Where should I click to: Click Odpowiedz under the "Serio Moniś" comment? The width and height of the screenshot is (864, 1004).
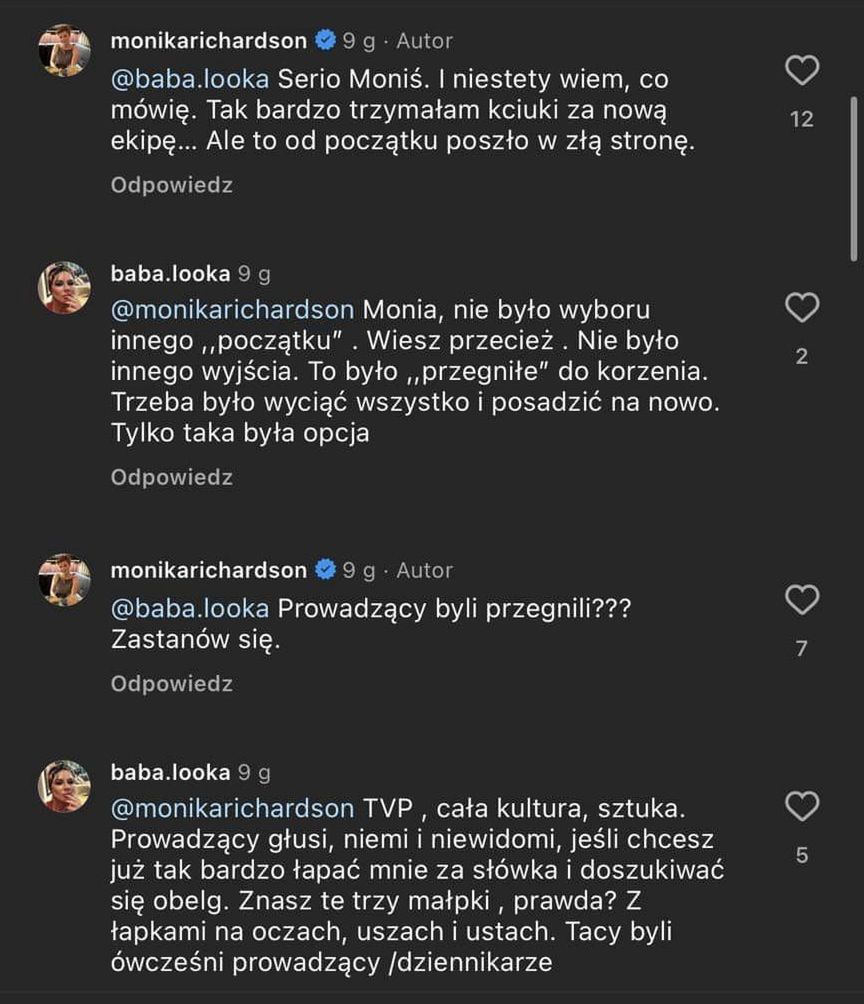pos(171,185)
